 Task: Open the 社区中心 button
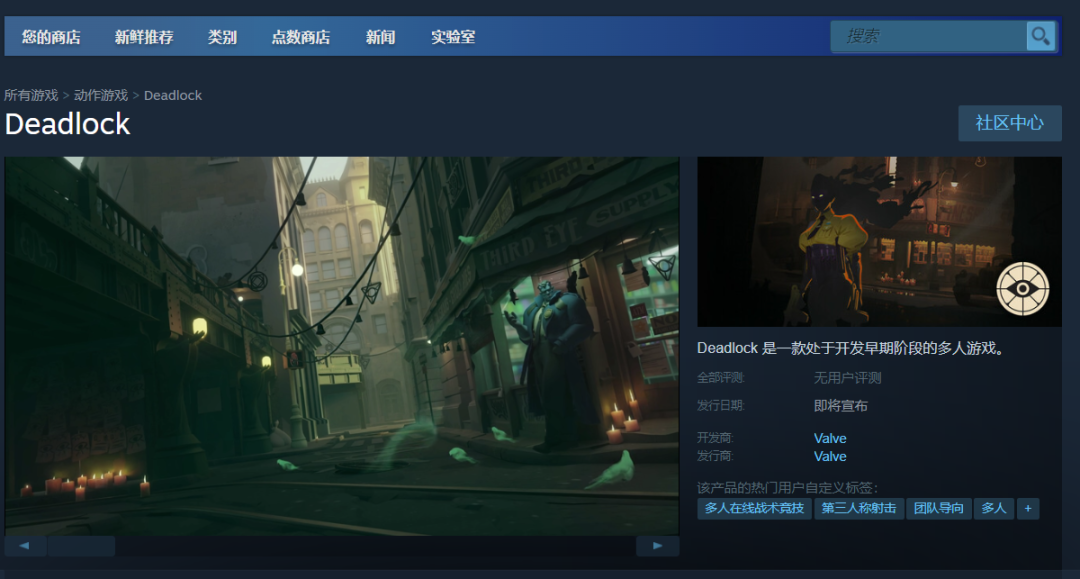pos(1010,123)
